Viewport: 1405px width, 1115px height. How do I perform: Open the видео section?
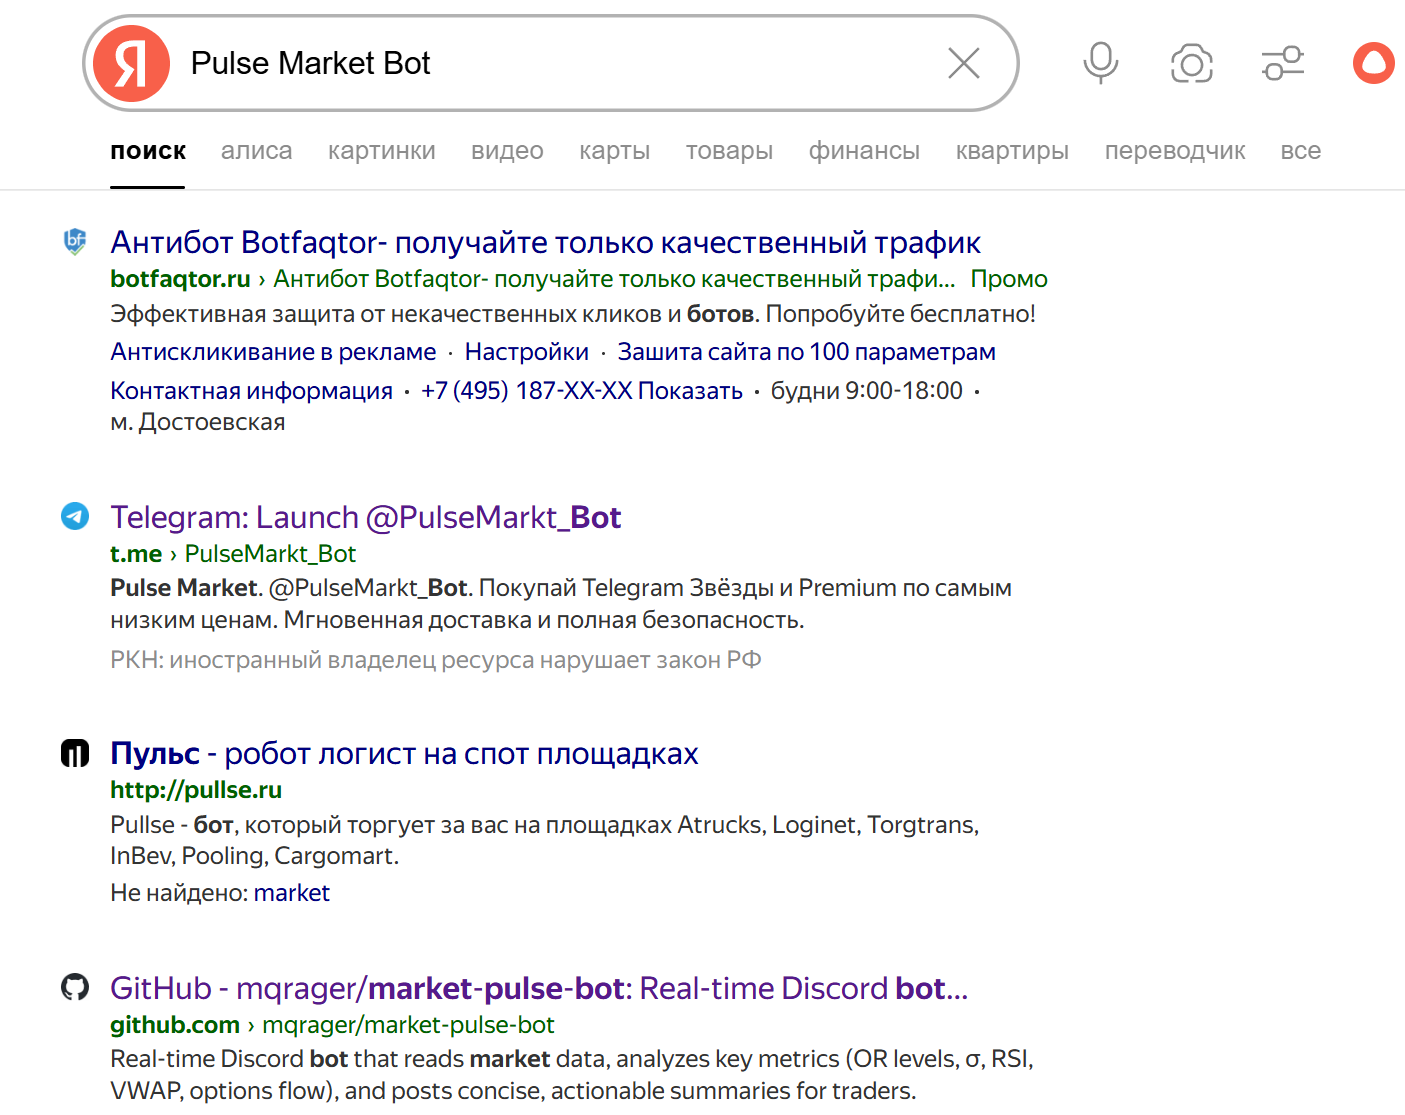point(506,150)
